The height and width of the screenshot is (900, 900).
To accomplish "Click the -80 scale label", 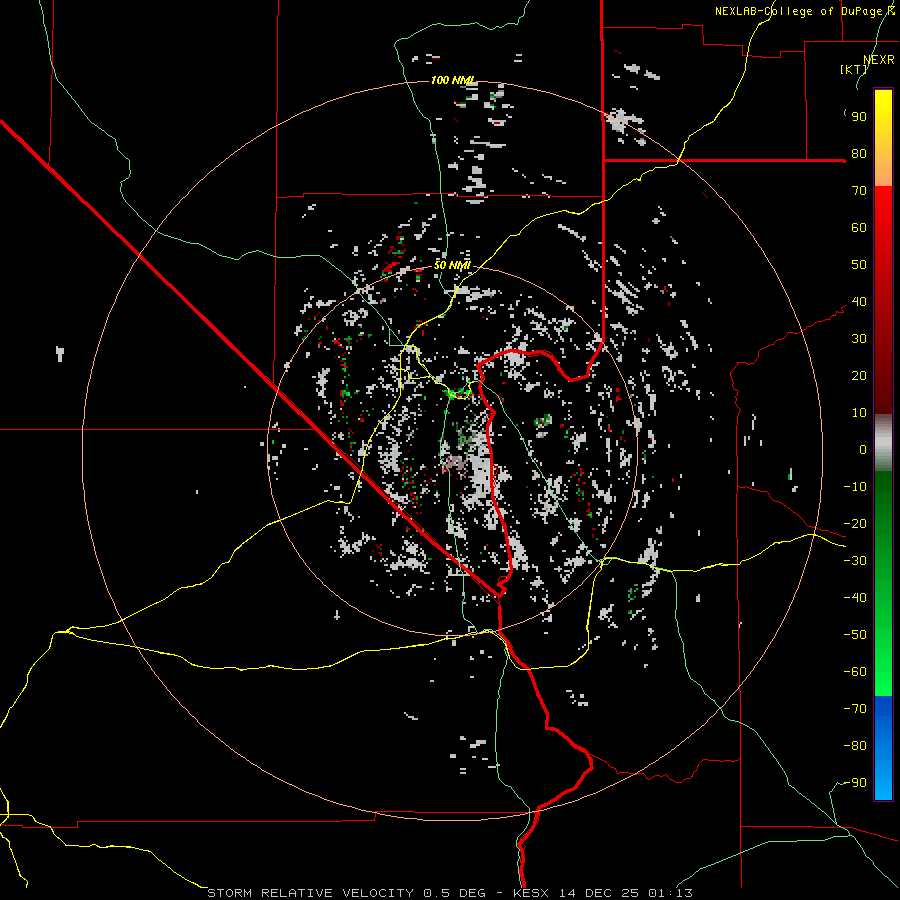I will coord(855,746).
